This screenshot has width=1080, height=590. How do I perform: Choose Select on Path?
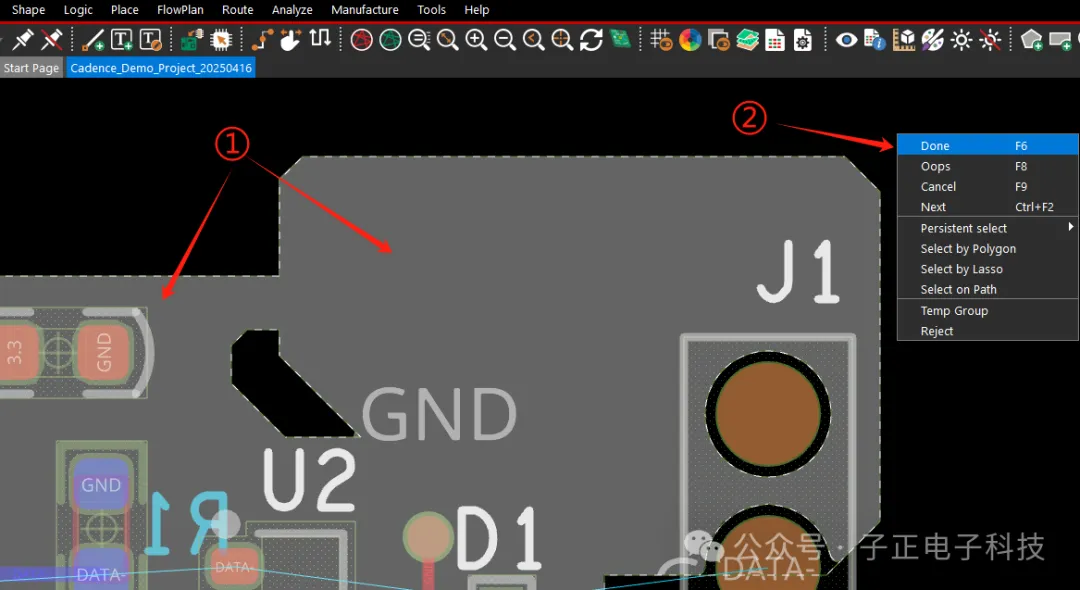[x=988, y=289]
